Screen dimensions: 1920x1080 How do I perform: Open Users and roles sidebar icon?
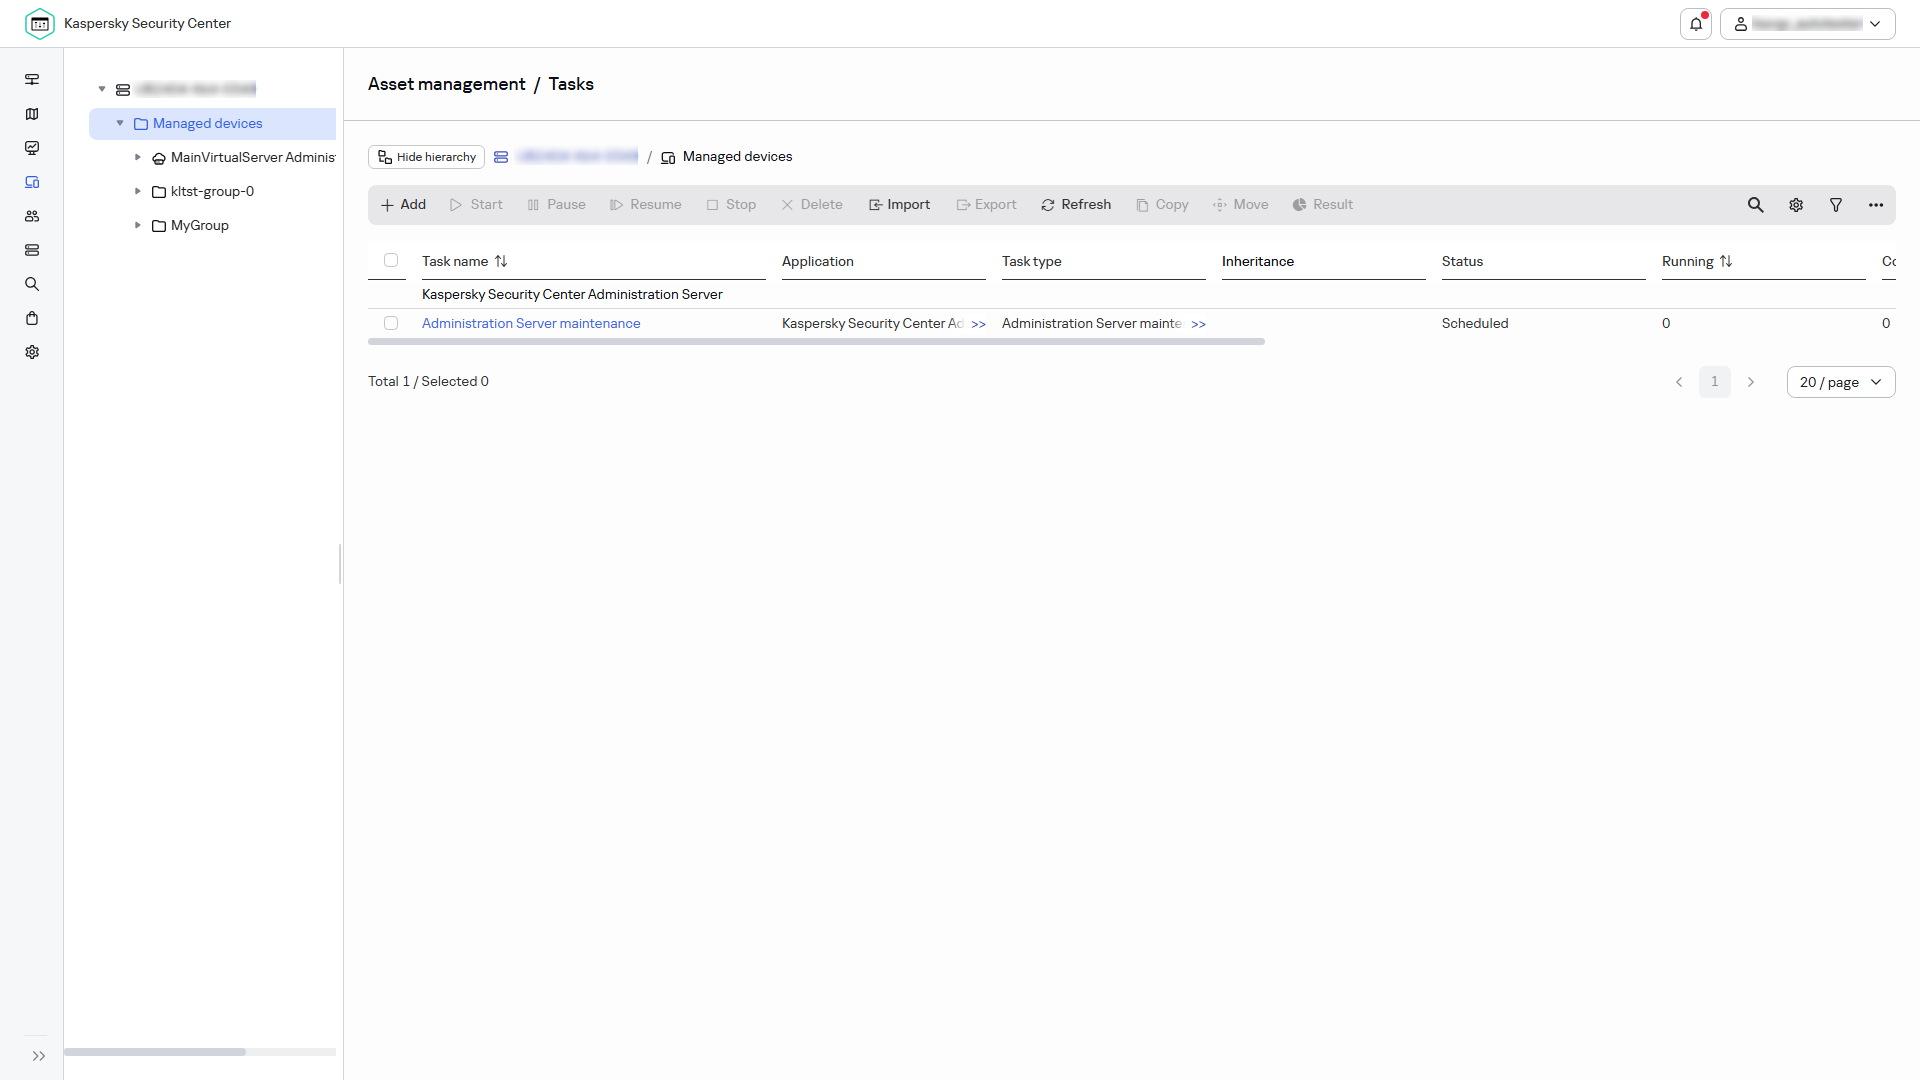[x=32, y=216]
